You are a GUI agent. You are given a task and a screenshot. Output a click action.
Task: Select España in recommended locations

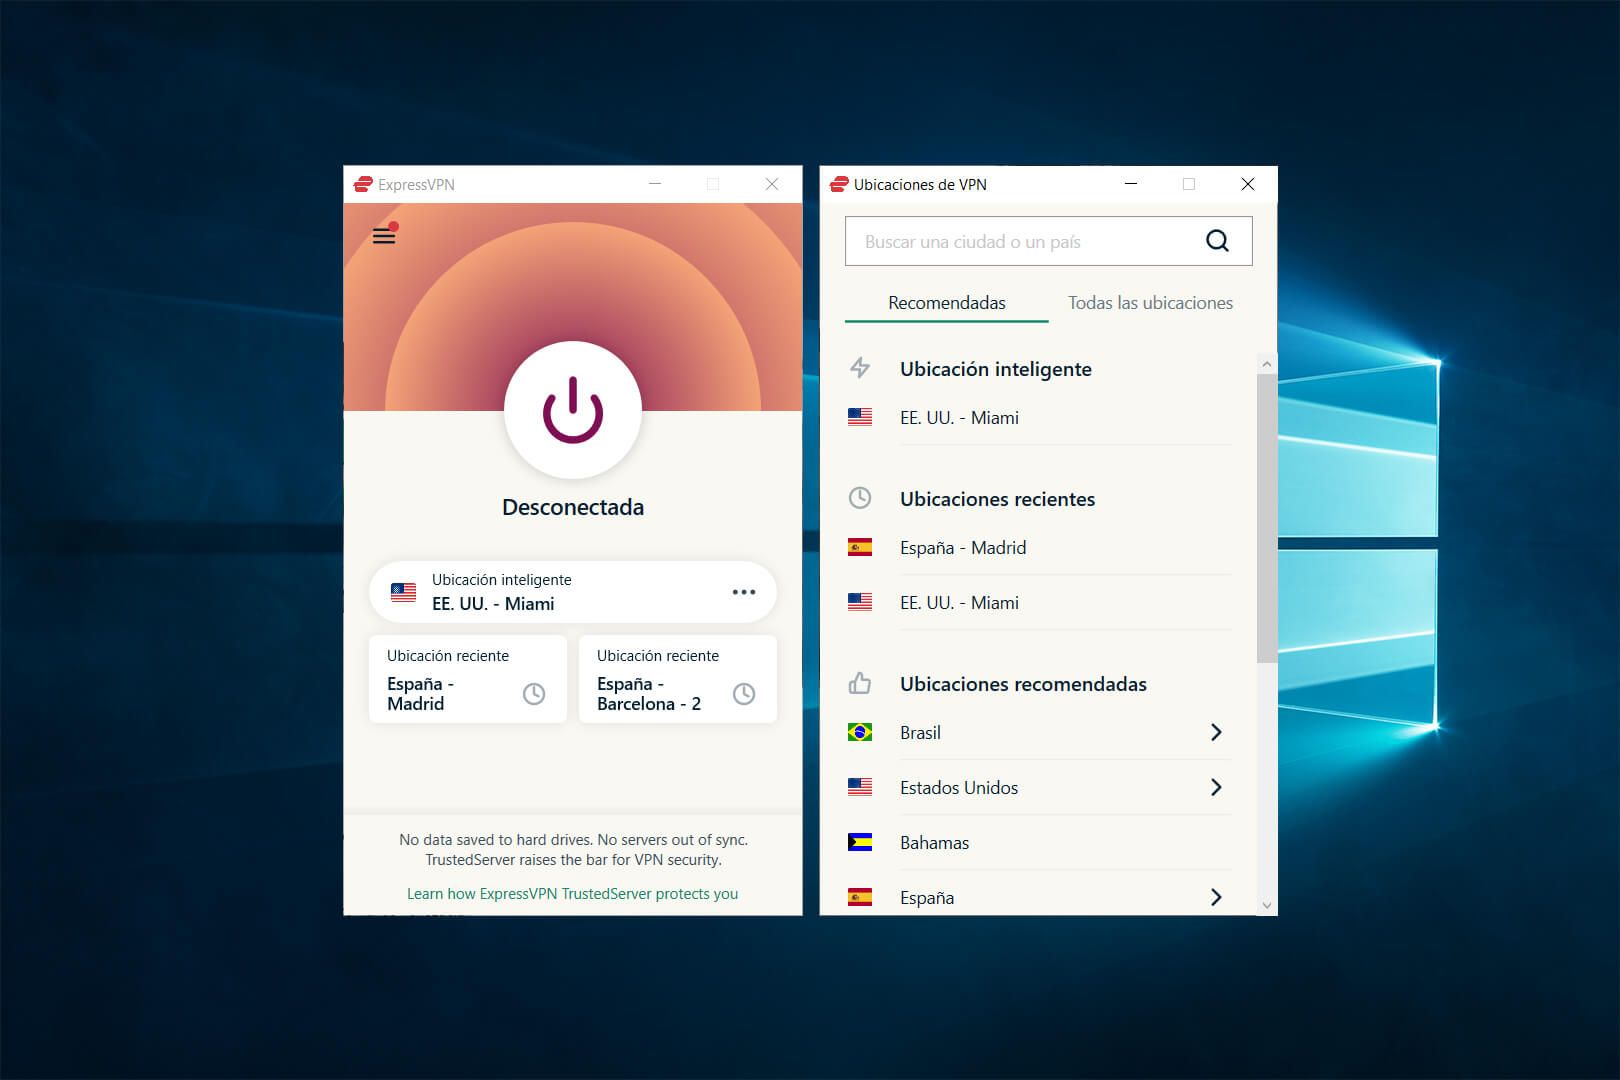click(1040, 898)
